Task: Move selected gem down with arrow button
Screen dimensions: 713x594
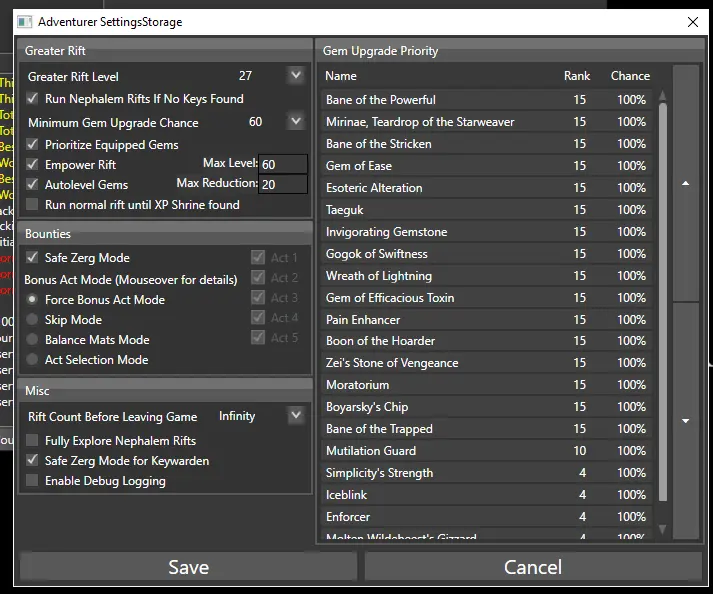Action: (x=685, y=421)
